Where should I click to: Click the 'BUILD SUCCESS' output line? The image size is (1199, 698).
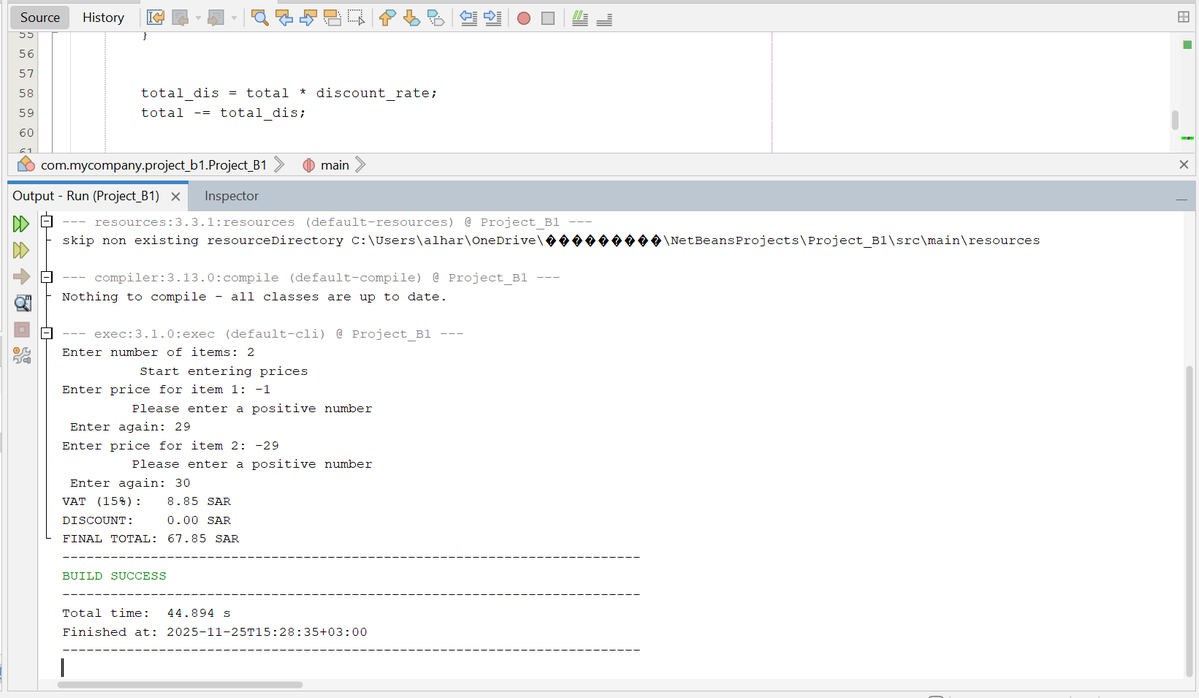(114, 576)
